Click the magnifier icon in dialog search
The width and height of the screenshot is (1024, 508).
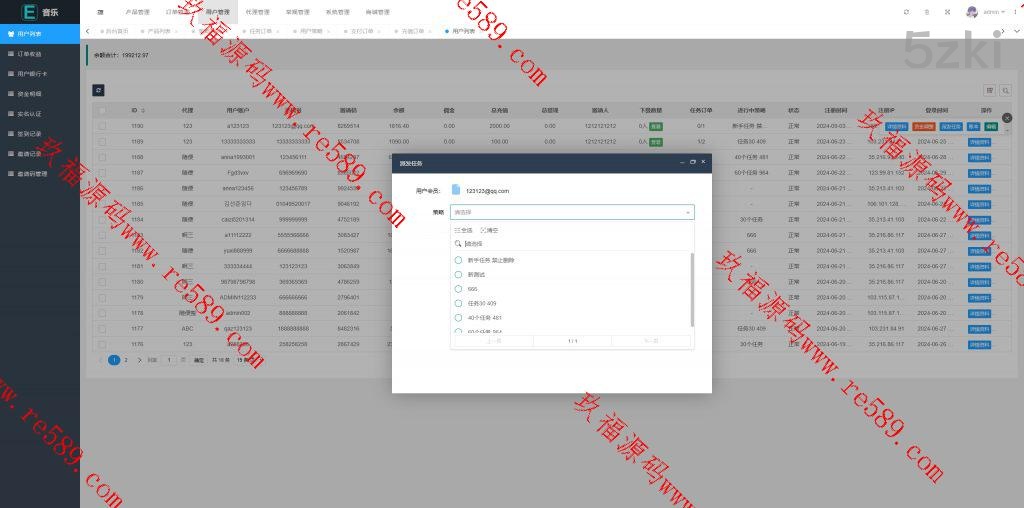[458, 244]
